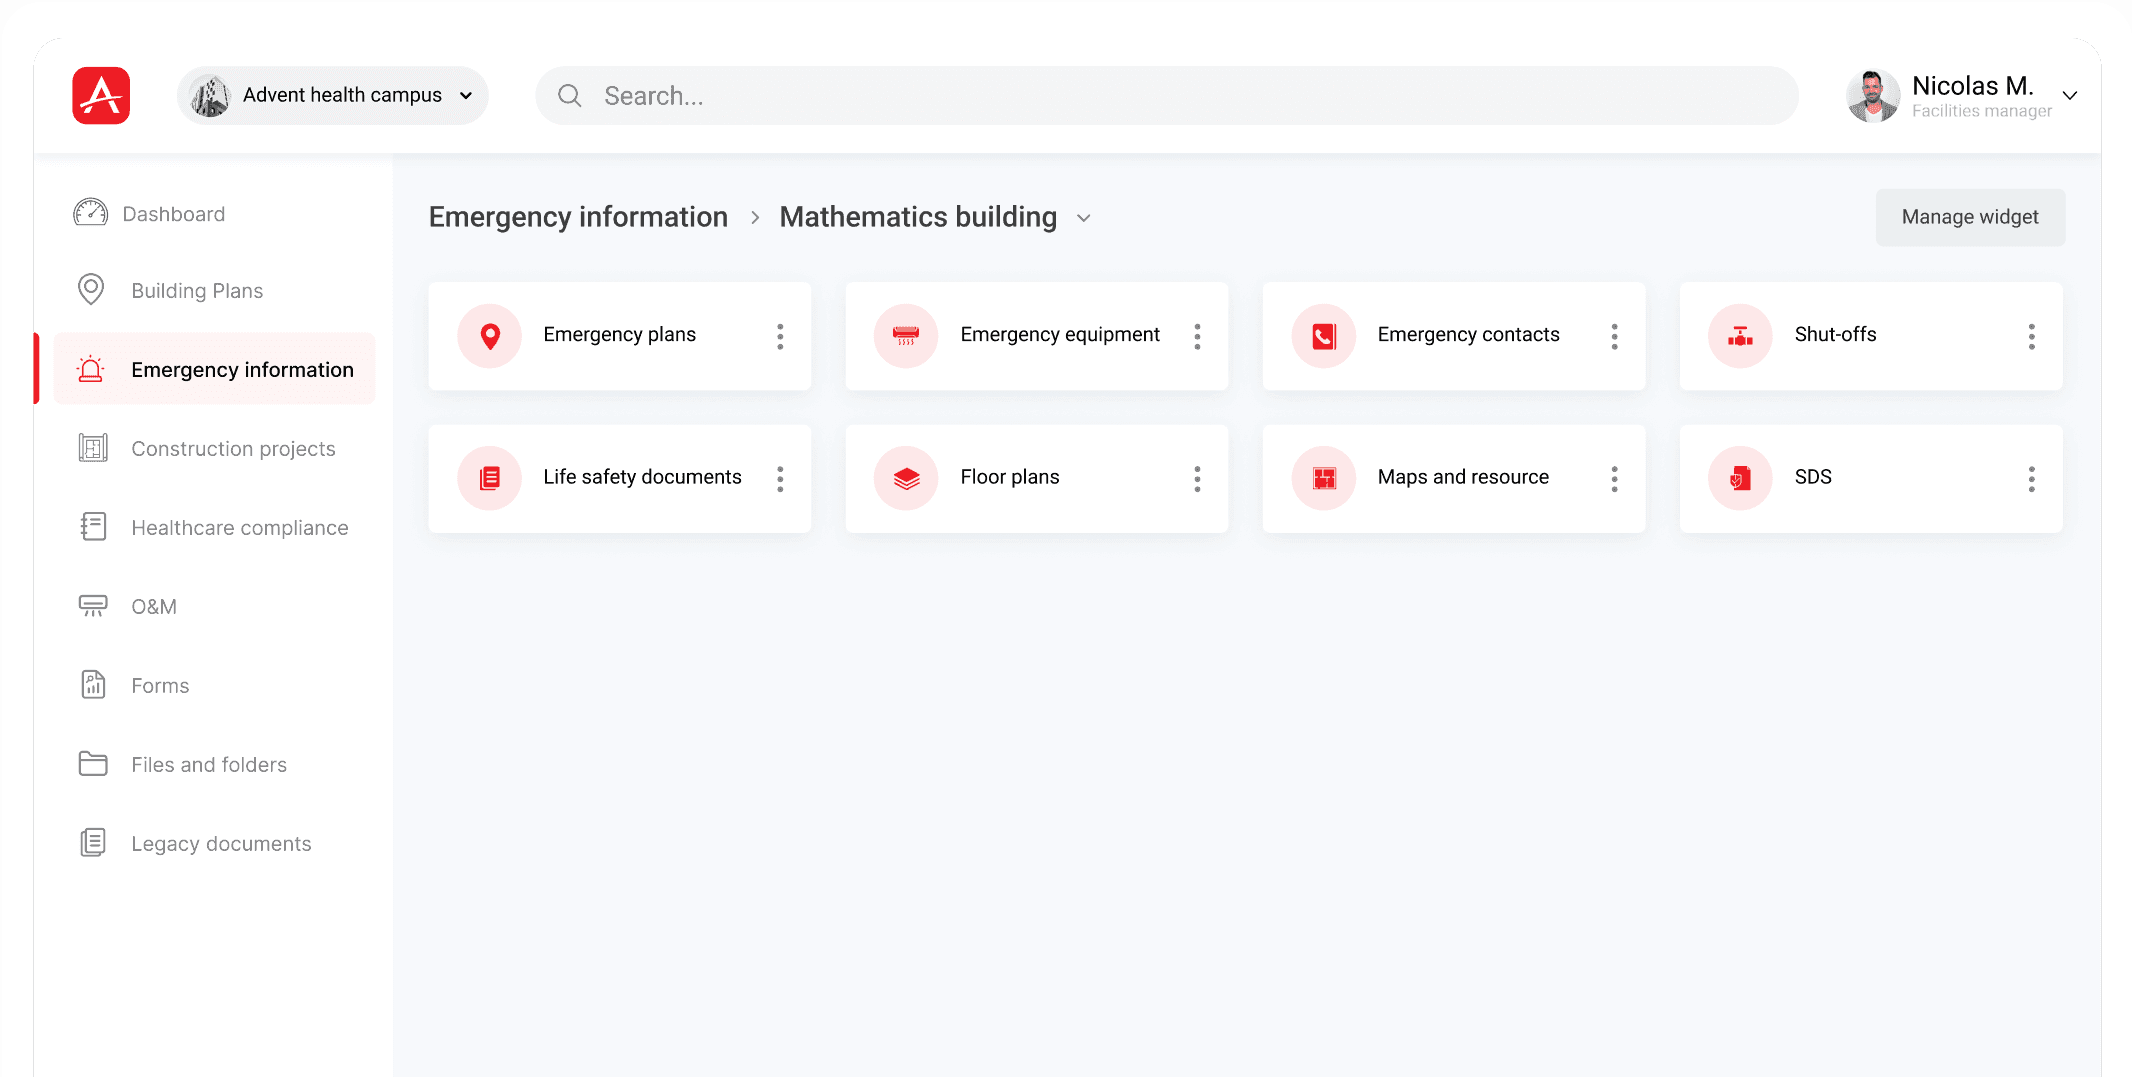
Task: Open the SDS document icon
Action: point(1740,478)
